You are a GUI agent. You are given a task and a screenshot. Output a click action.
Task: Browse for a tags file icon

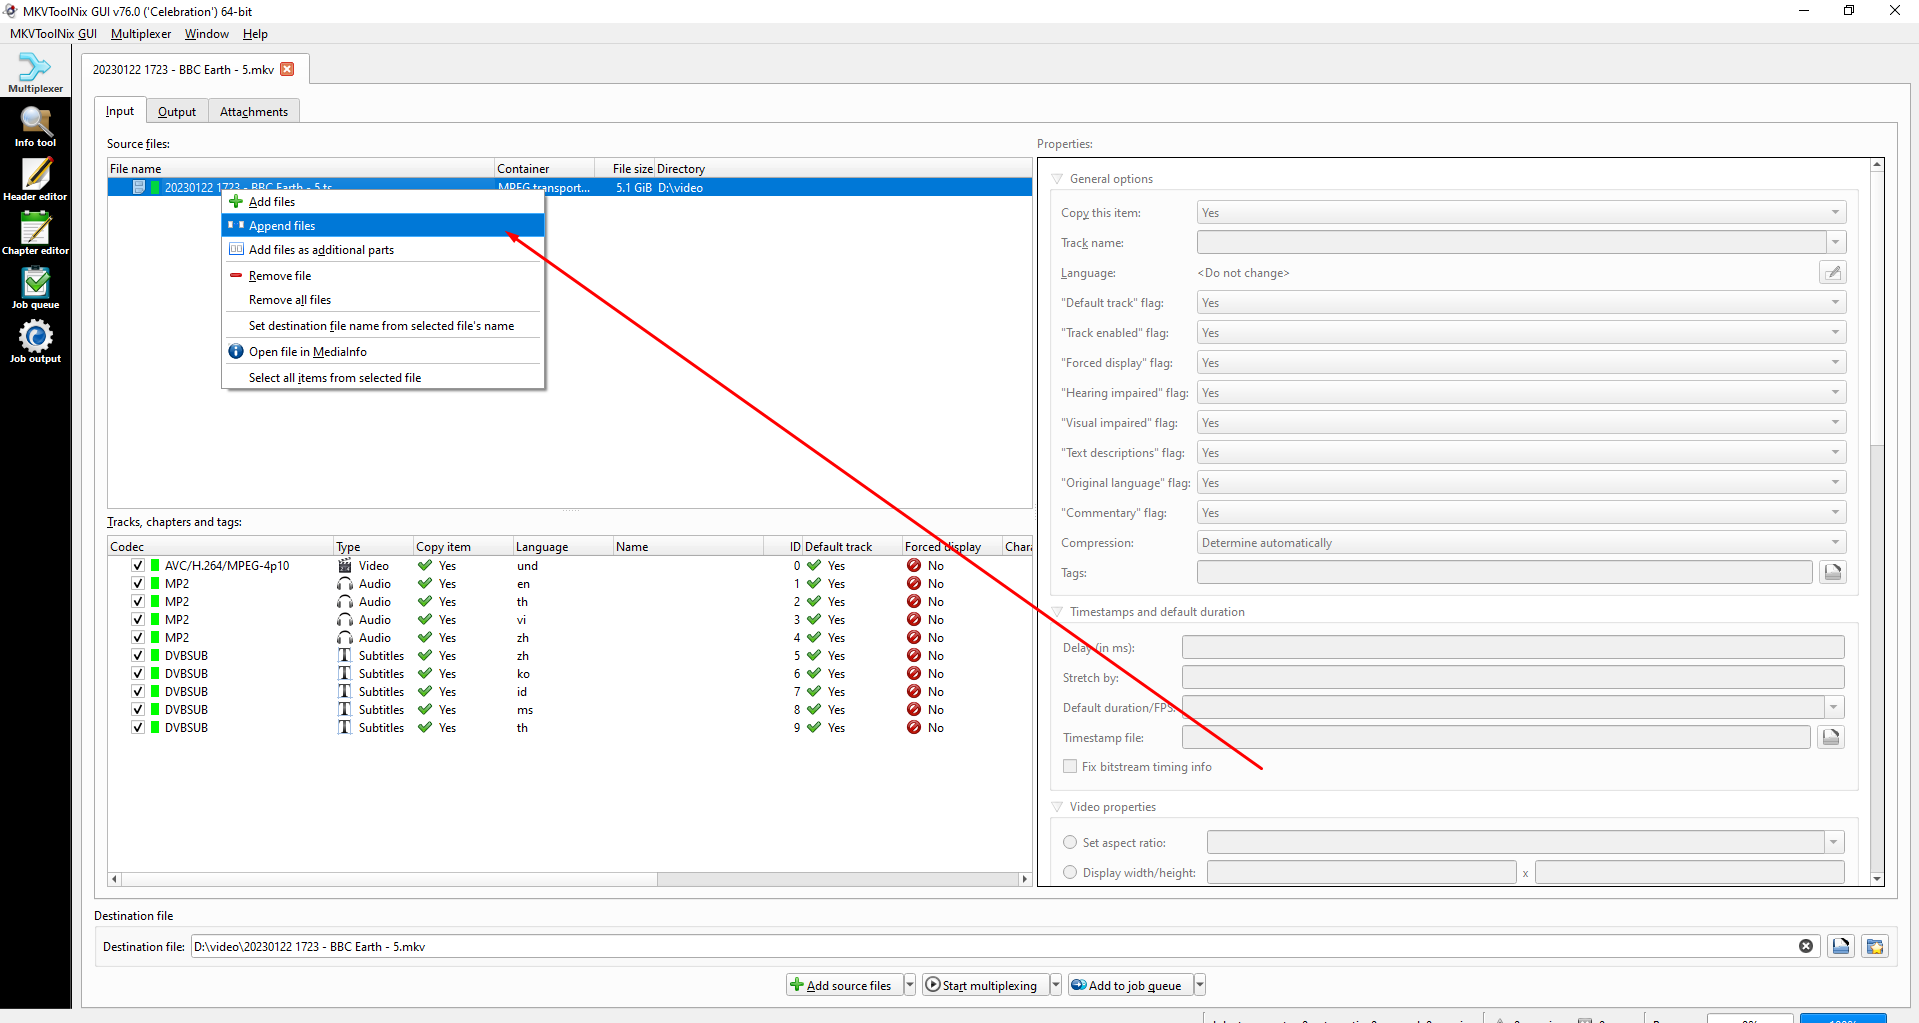click(x=1832, y=572)
